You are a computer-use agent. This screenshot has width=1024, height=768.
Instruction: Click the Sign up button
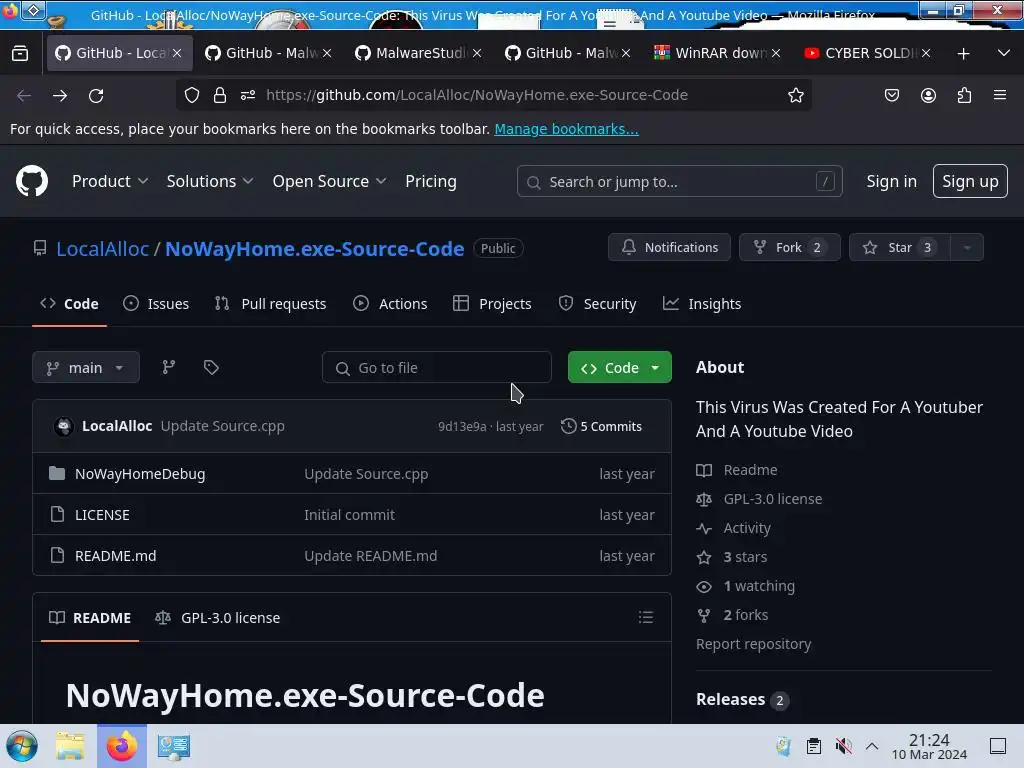point(970,181)
